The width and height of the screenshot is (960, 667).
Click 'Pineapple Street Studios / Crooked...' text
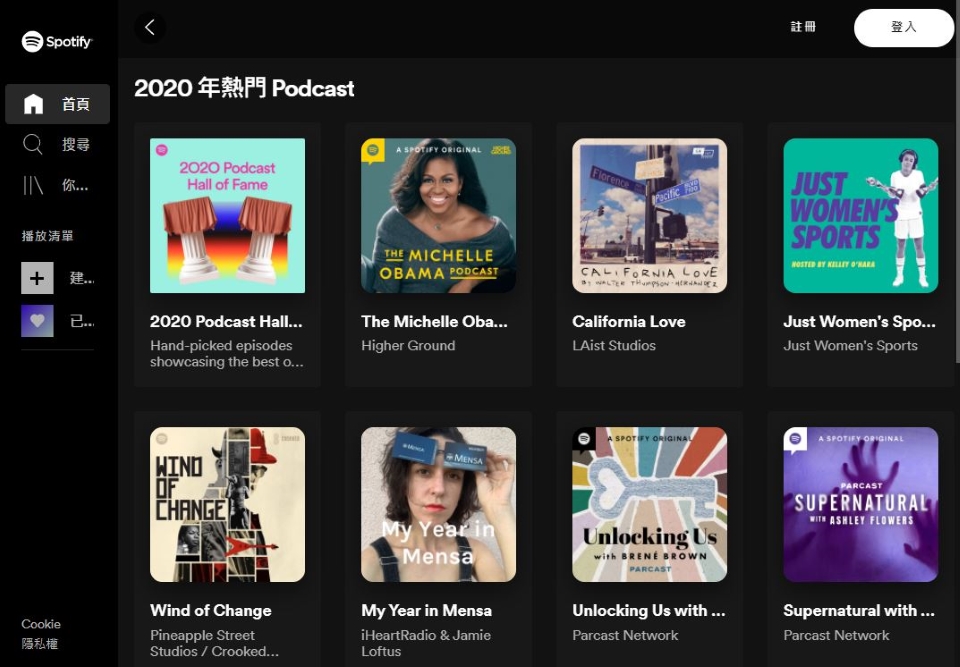point(214,643)
